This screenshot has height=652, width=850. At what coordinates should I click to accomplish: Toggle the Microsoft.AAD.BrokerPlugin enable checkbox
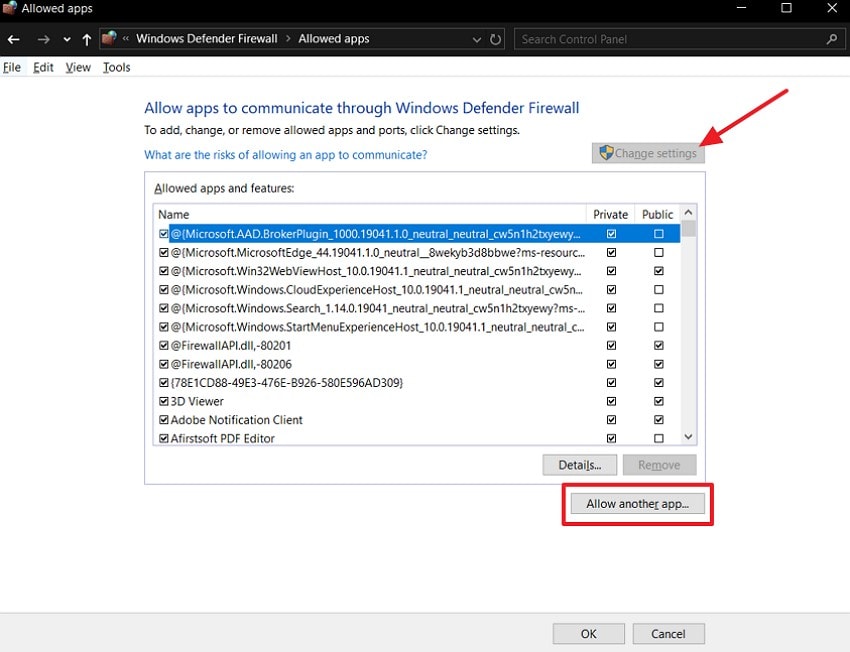point(164,234)
